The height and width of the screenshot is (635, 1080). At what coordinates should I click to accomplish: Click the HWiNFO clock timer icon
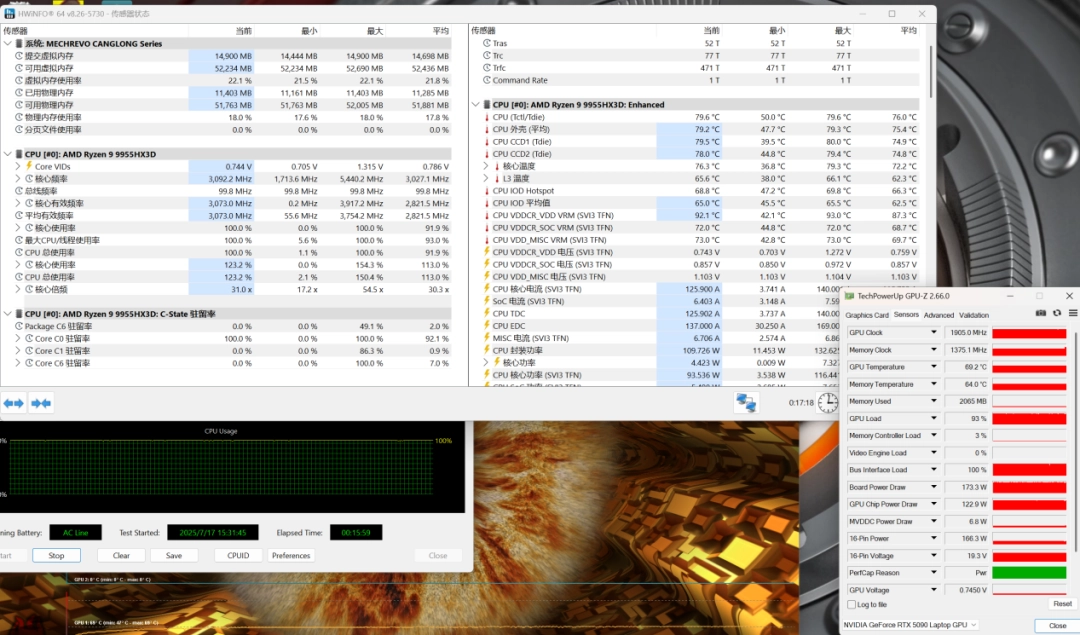tap(828, 402)
